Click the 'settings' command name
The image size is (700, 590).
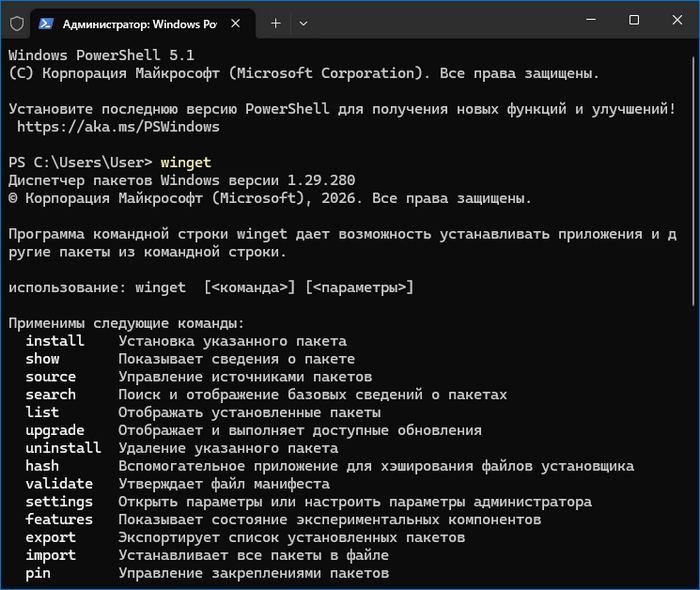tap(59, 502)
